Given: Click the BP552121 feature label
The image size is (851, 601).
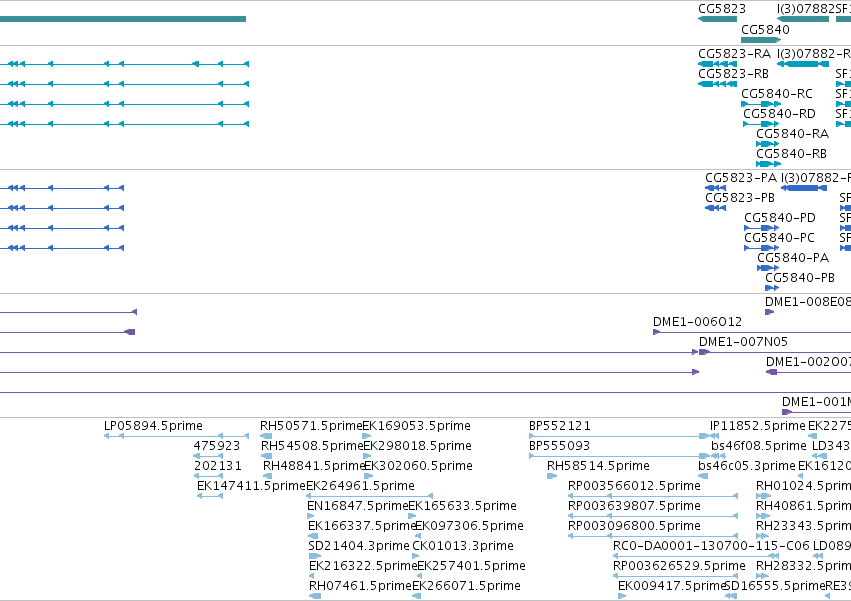Looking at the screenshot, I should point(560,426).
